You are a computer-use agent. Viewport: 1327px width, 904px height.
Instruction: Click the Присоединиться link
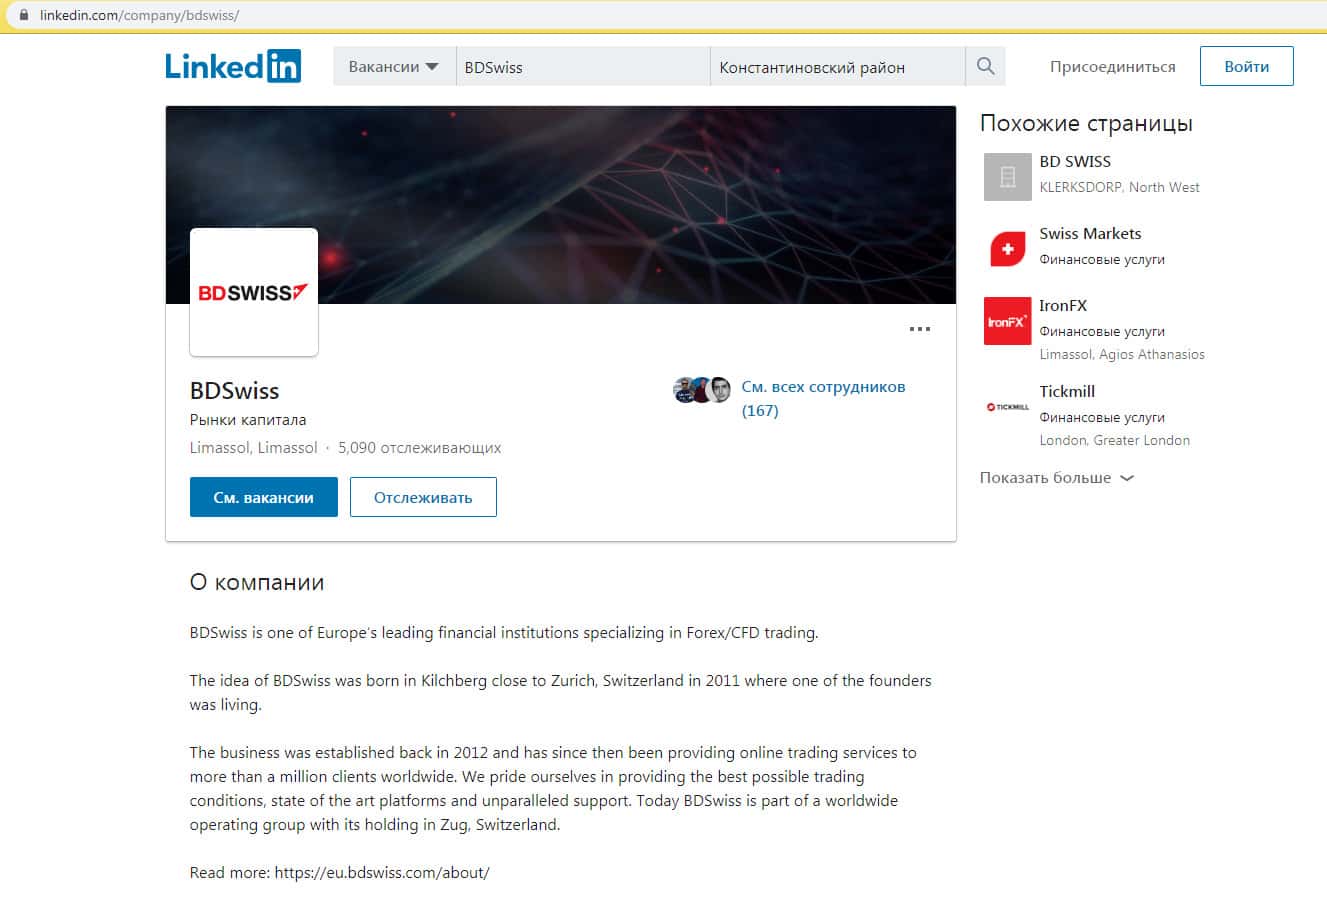click(x=1113, y=67)
